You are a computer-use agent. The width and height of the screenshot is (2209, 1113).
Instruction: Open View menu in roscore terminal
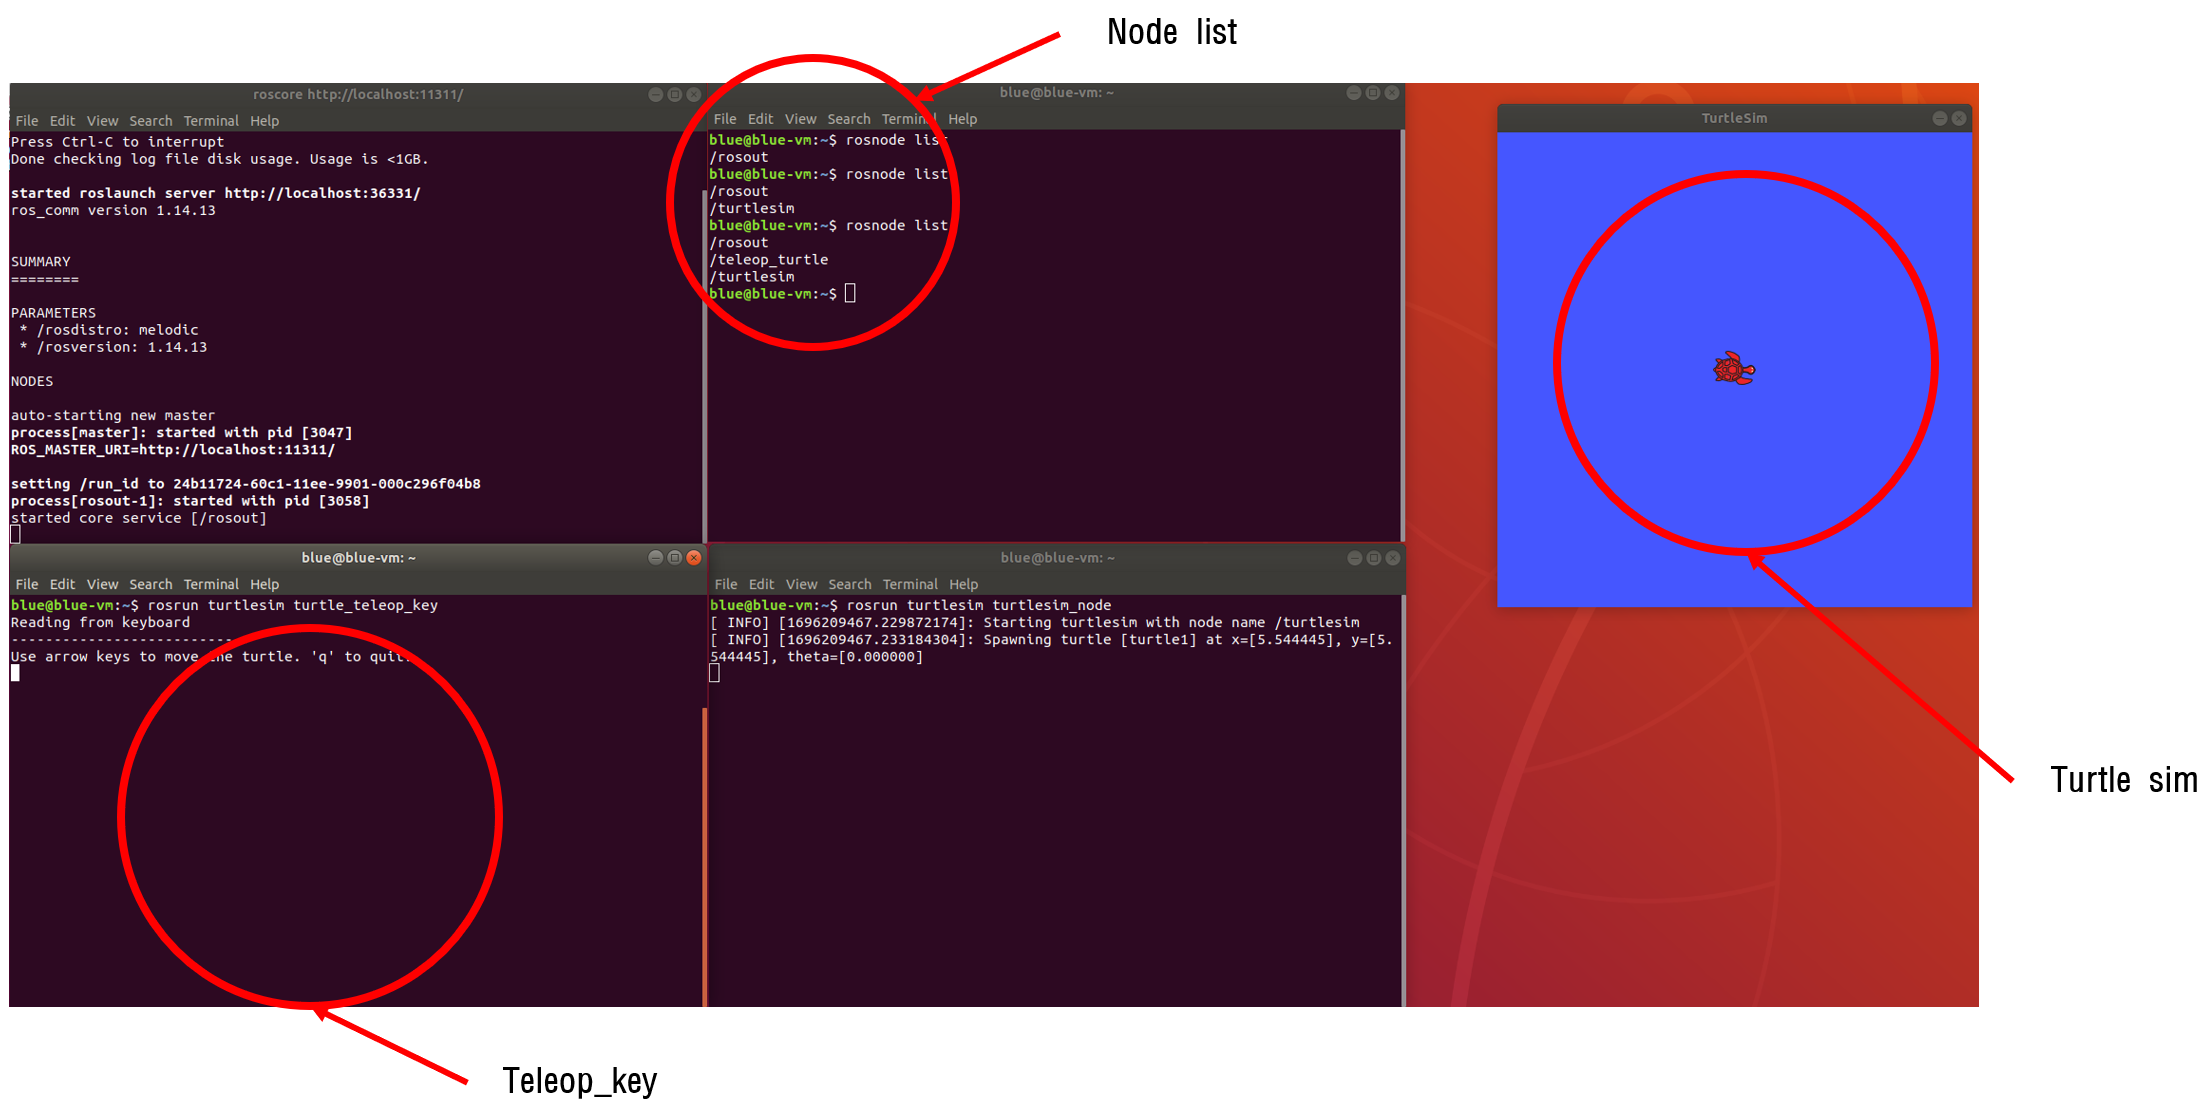pos(102,121)
